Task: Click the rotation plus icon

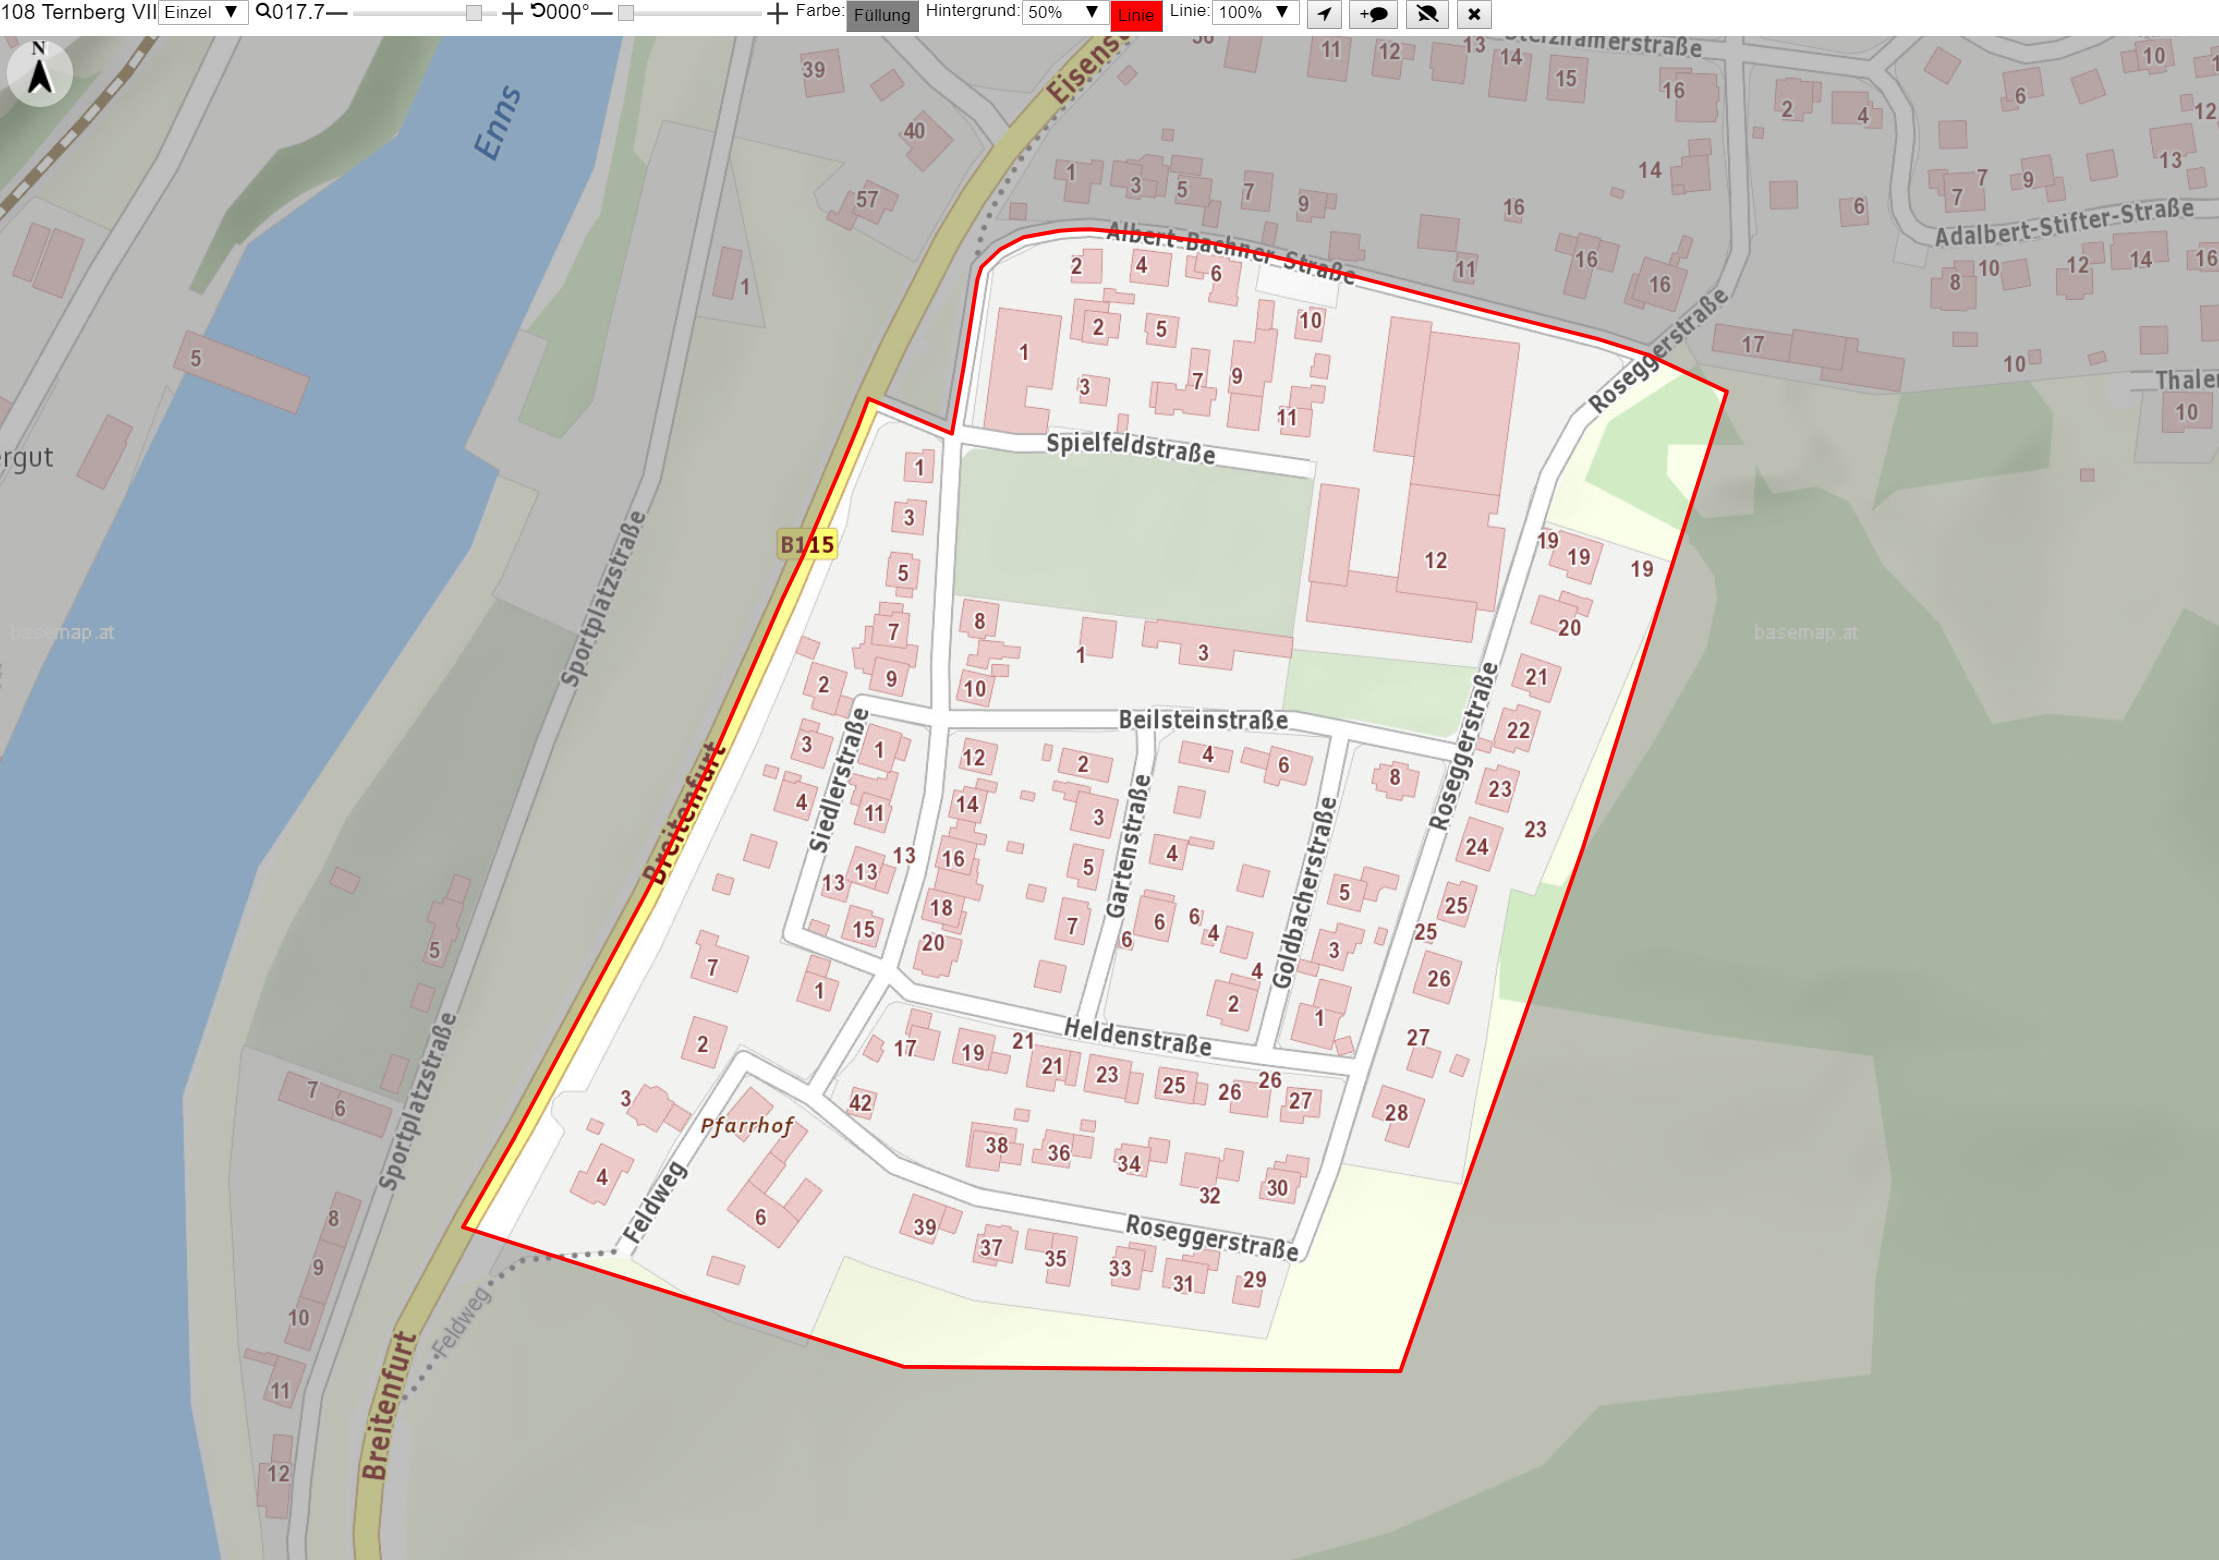Action: click(x=777, y=13)
